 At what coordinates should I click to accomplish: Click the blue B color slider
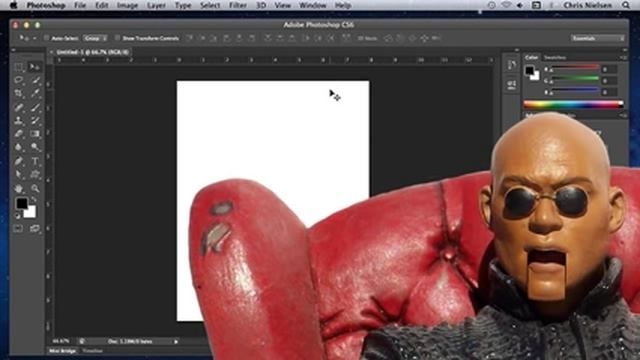pyautogui.click(x=576, y=90)
